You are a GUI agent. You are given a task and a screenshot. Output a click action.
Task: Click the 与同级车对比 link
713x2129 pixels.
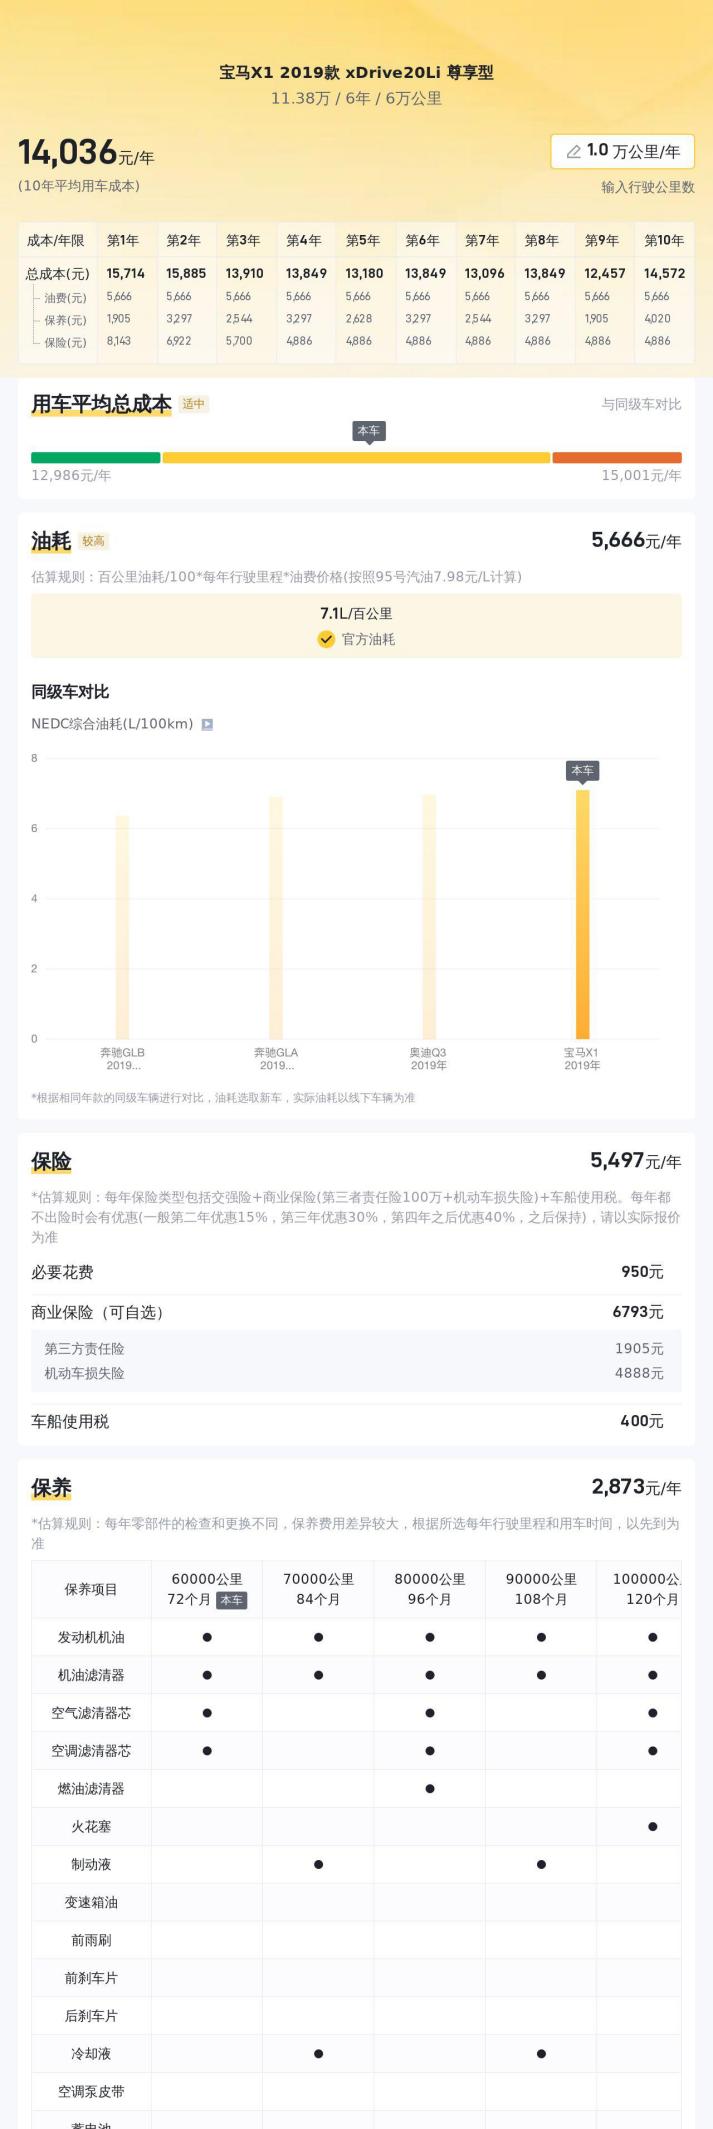[641, 404]
